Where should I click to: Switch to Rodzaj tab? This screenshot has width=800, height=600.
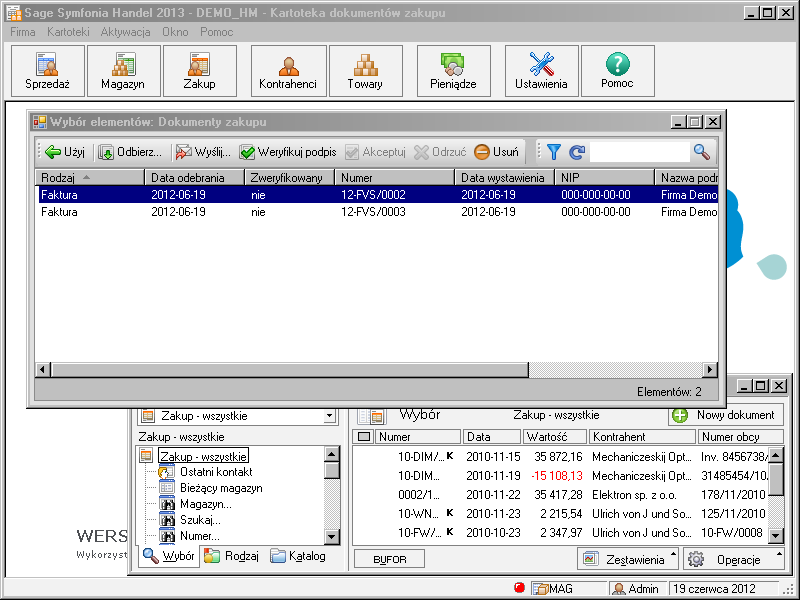(x=232, y=556)
